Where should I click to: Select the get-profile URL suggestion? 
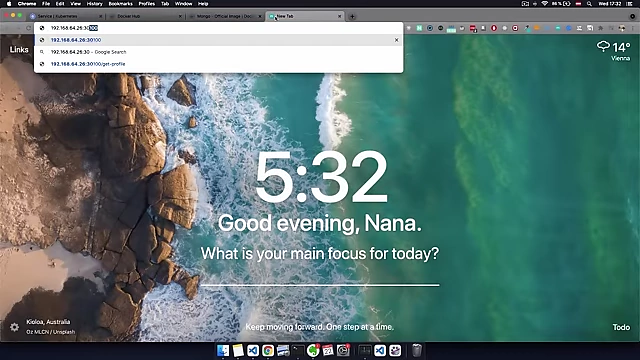pyautogui.click(x=218, y=64)
